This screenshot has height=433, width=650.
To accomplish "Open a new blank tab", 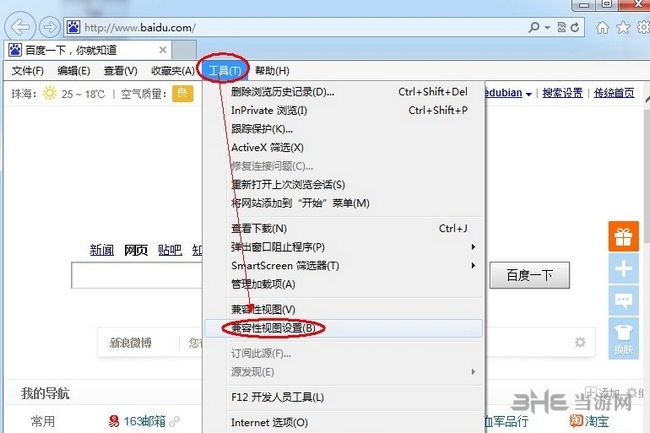I will [184, 50].
